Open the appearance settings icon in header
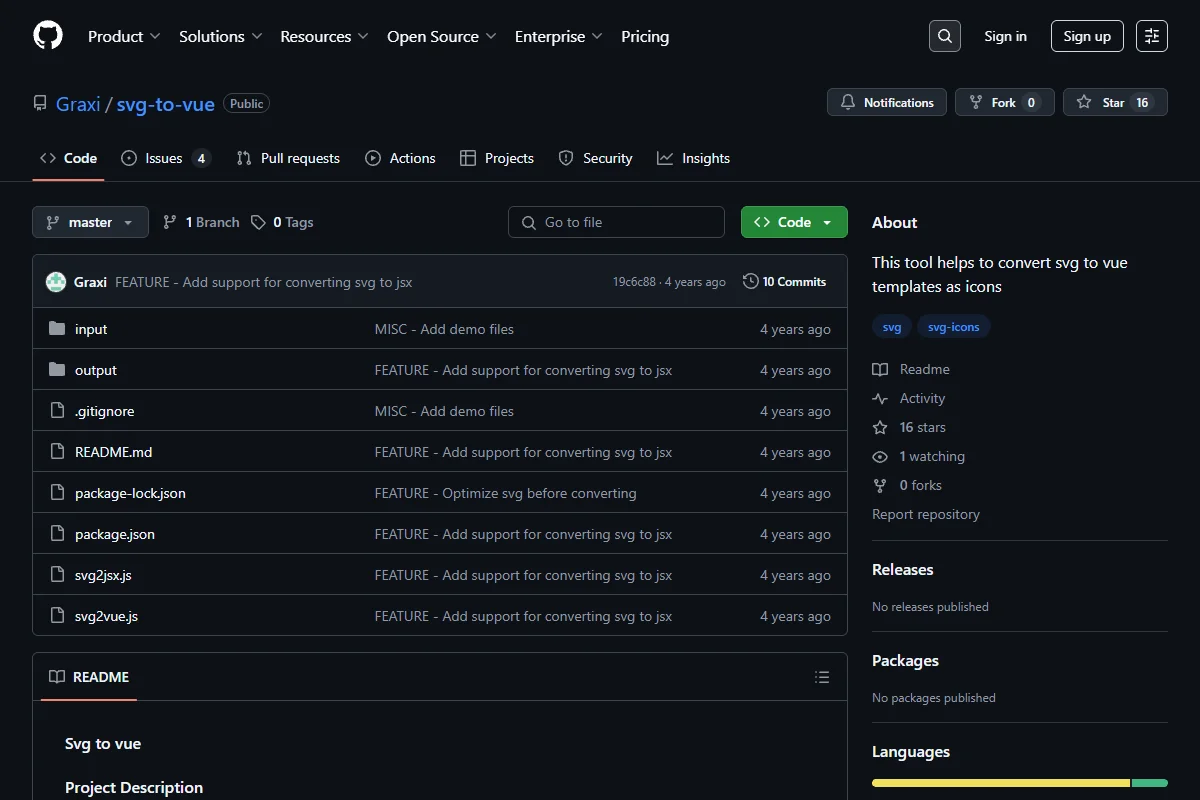The image size is (1200, 800). click(x=1152, y=36)
